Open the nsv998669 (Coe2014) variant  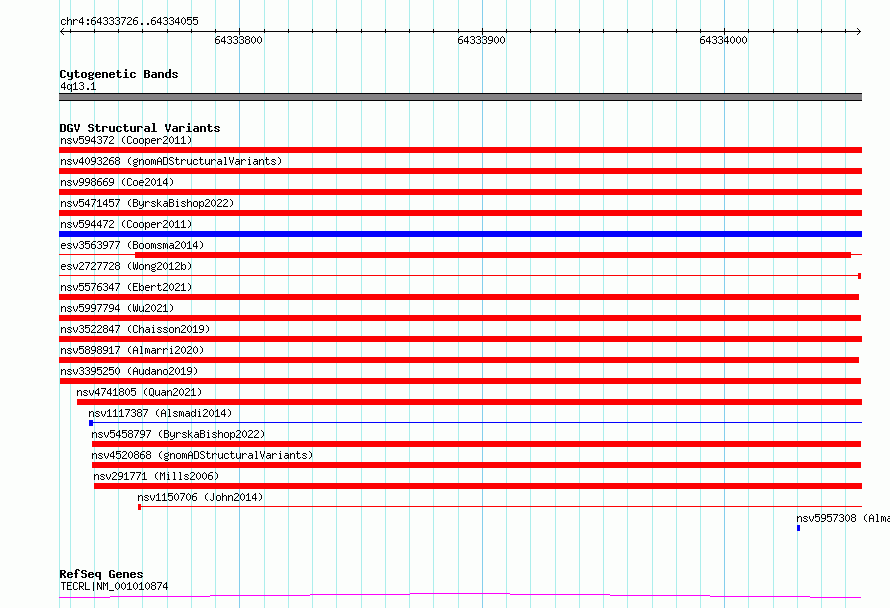tap(117, 182)
